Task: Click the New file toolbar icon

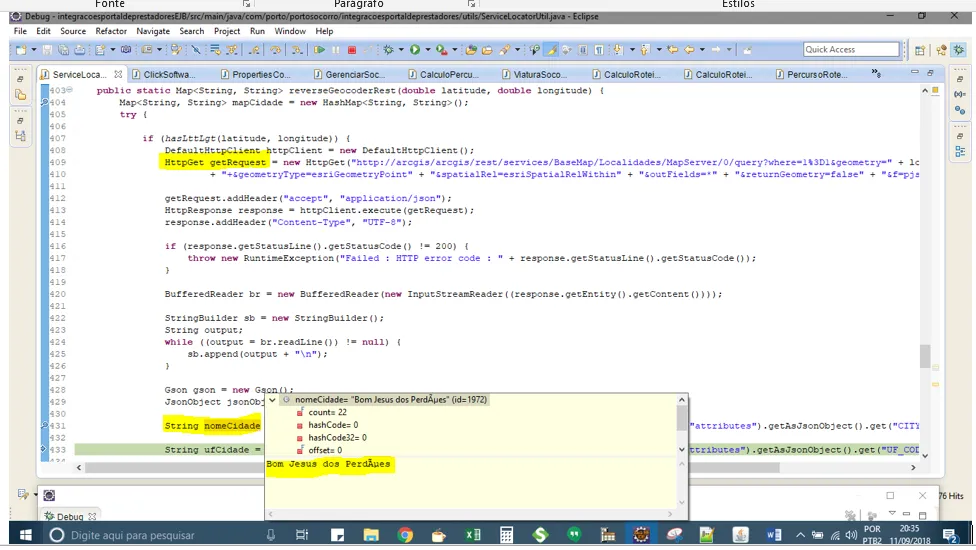Action: point(21,50)
